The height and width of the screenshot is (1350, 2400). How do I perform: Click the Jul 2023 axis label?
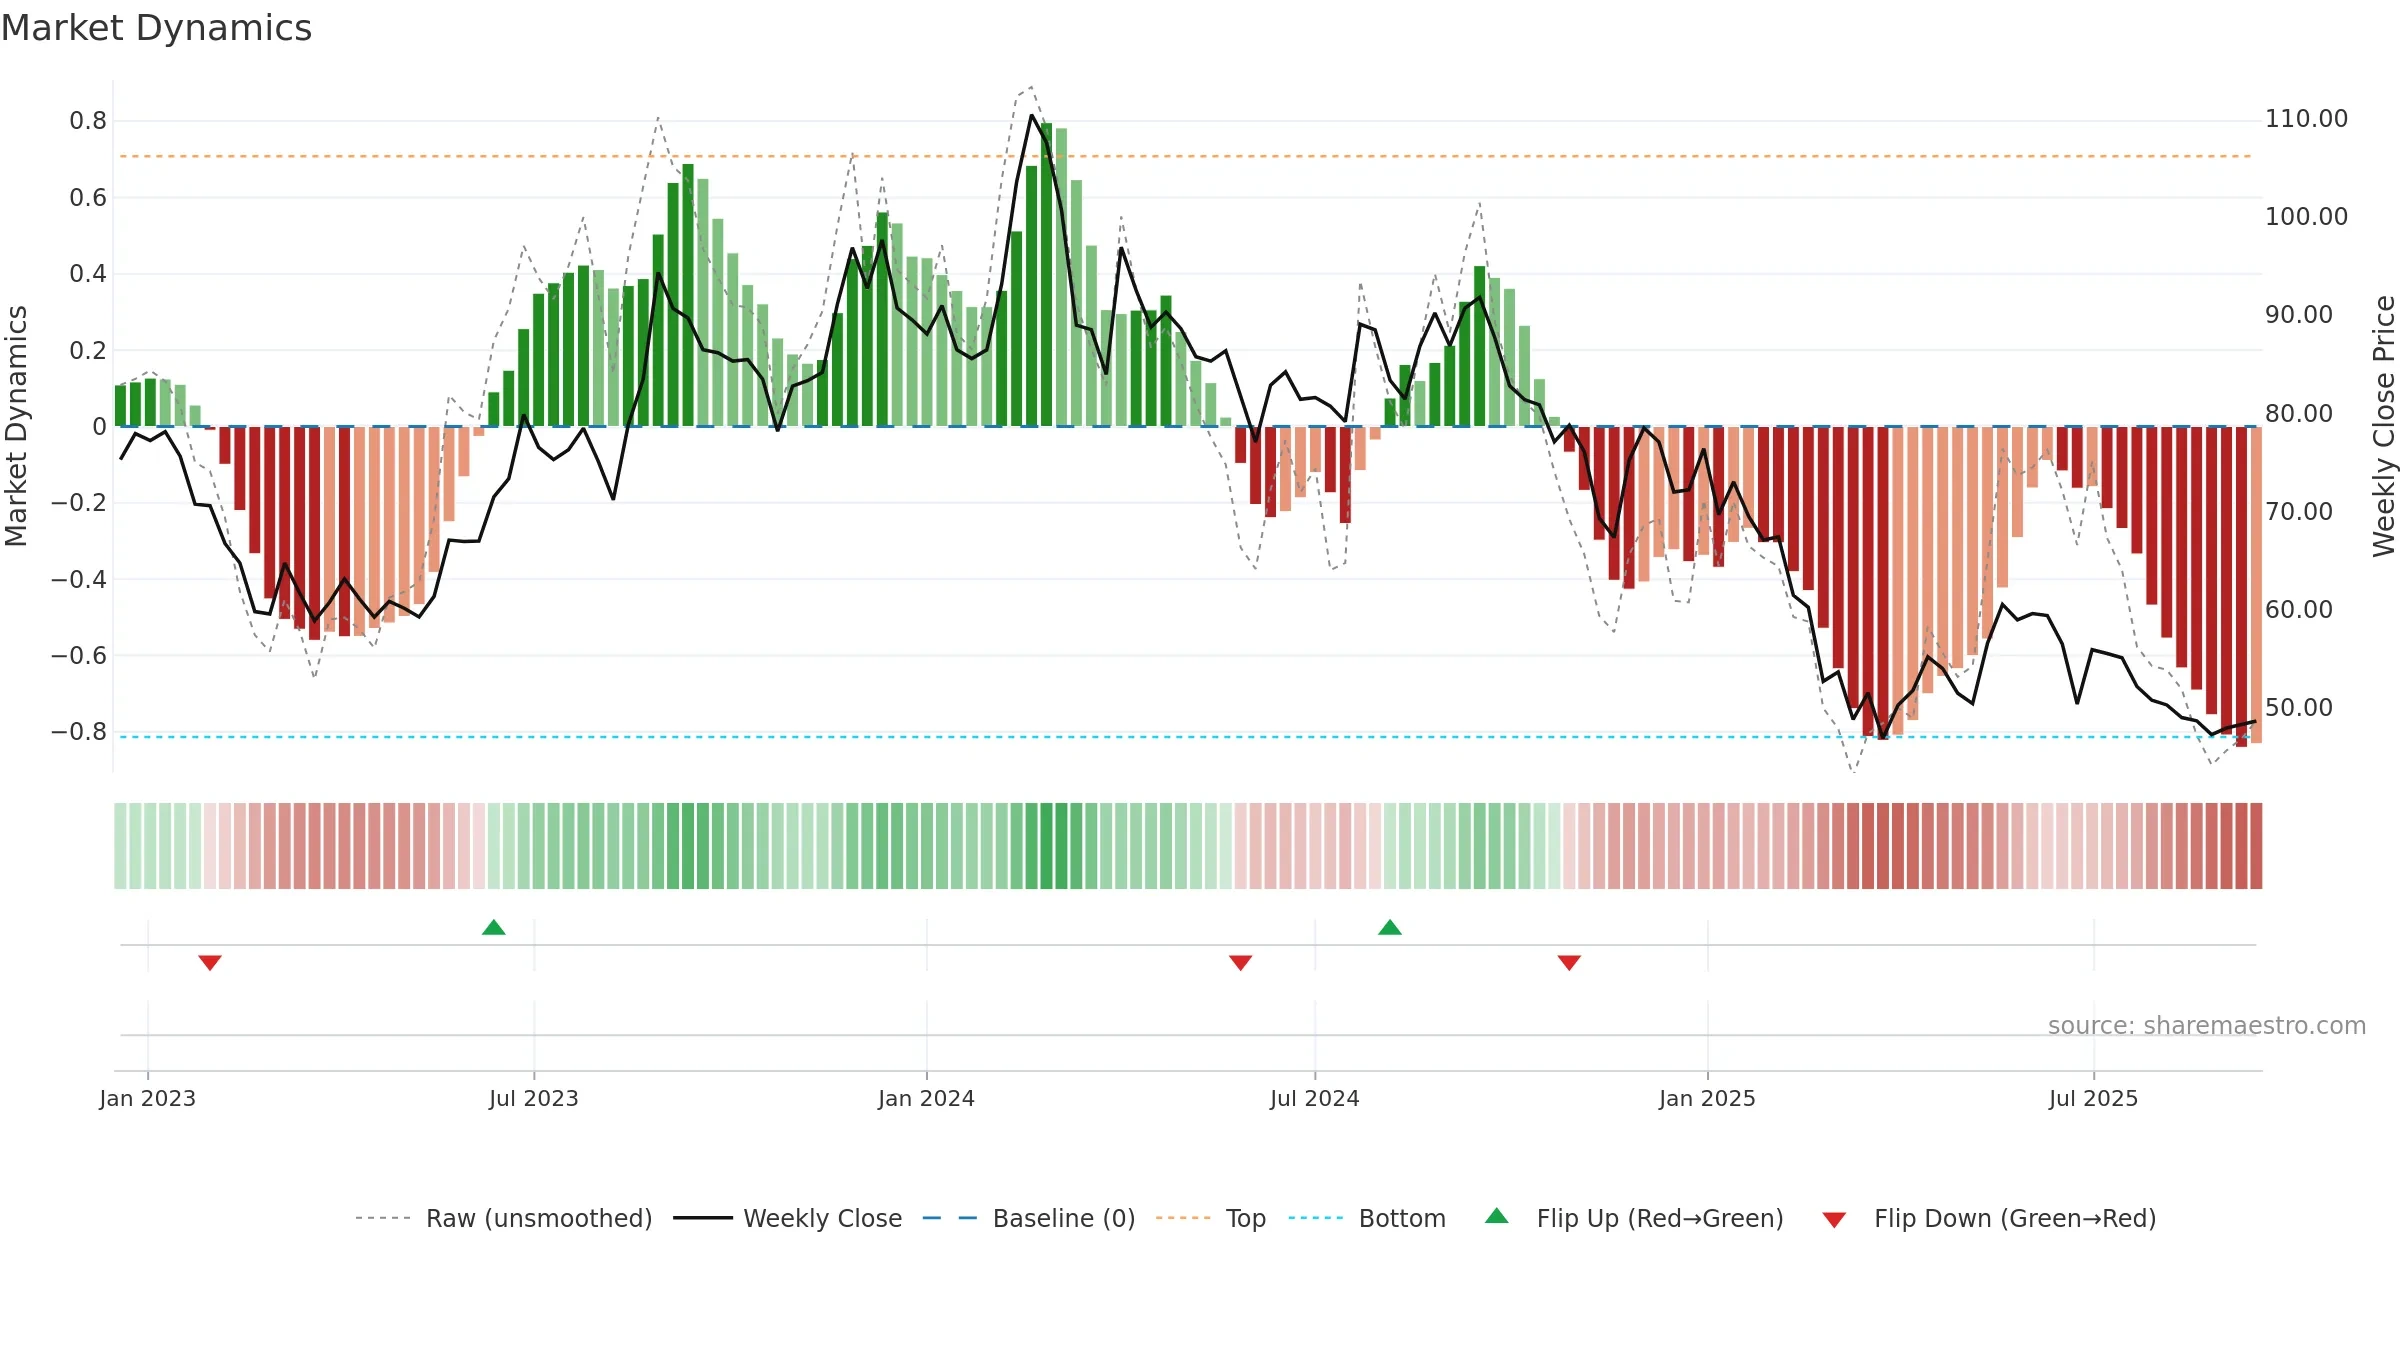click(534, 1098)
